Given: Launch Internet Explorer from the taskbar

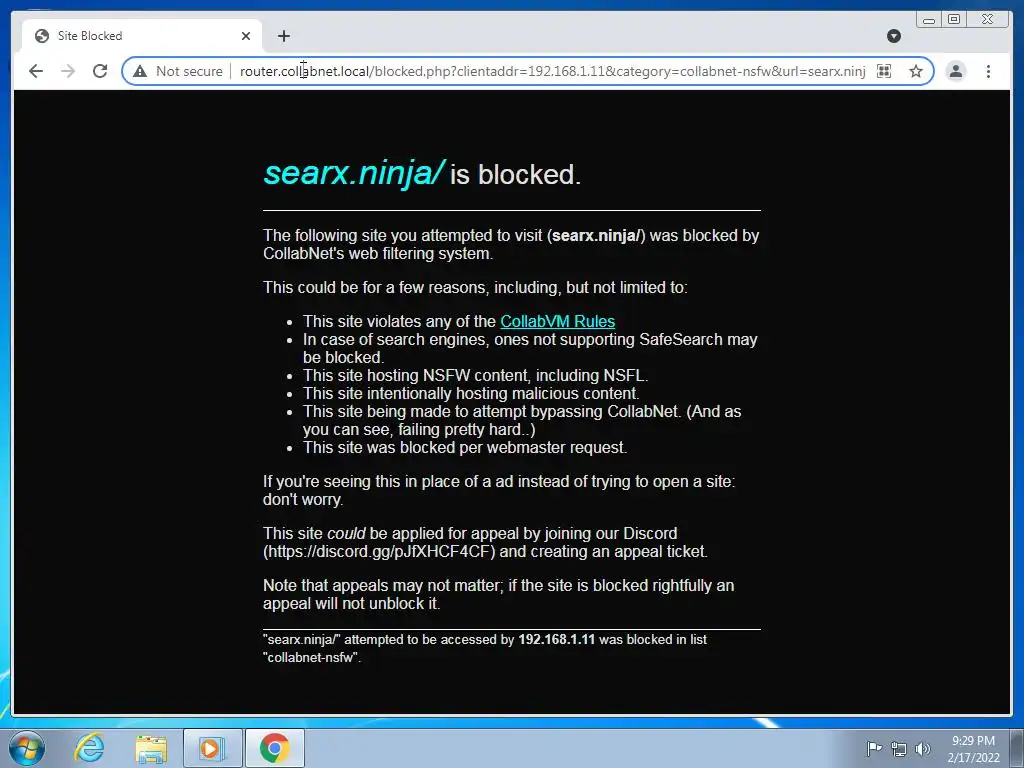Looking at the screenshot, I should [x=89, y=748].
